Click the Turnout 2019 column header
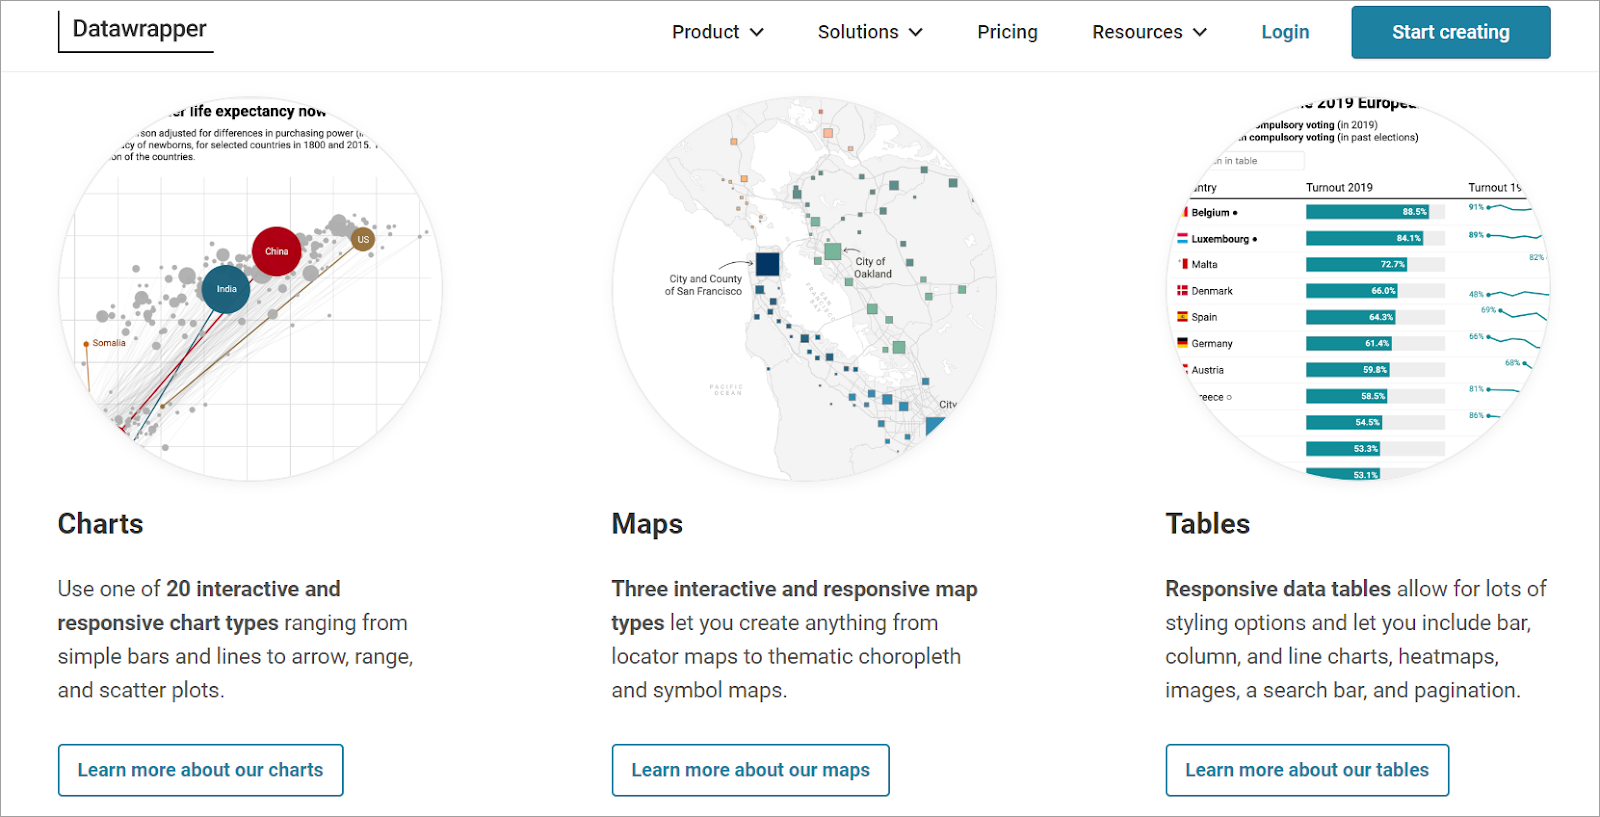This screenshot has width=1600, height=817. click(x=1339, y=187)
